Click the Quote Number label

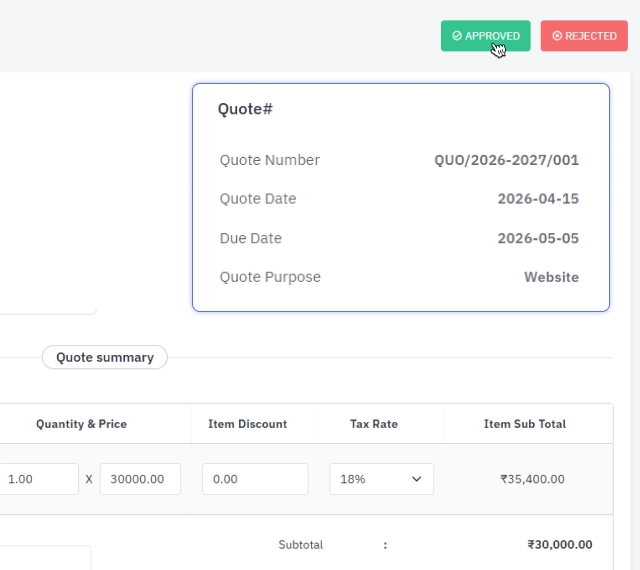270,160
